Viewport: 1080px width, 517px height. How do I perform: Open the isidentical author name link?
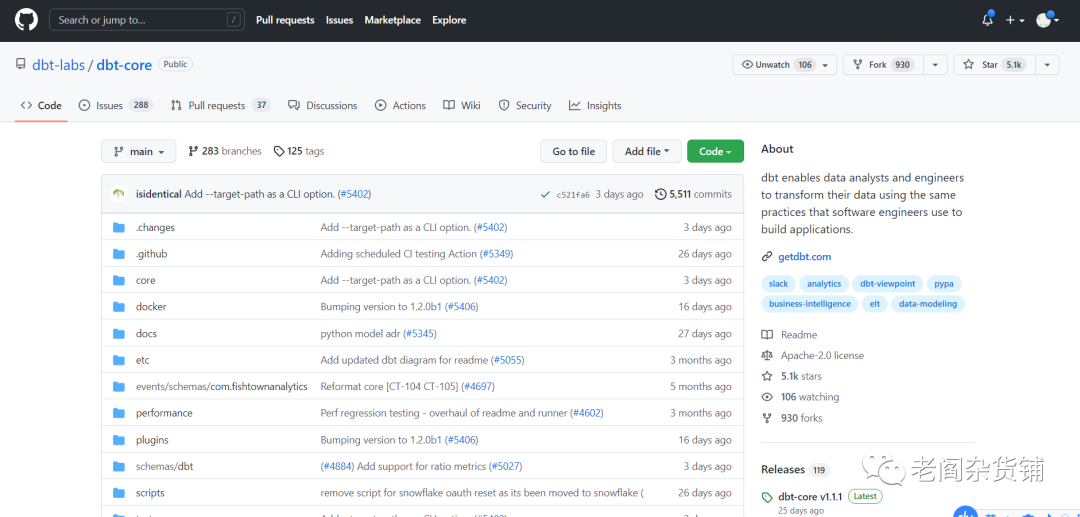tap(158, 194)
